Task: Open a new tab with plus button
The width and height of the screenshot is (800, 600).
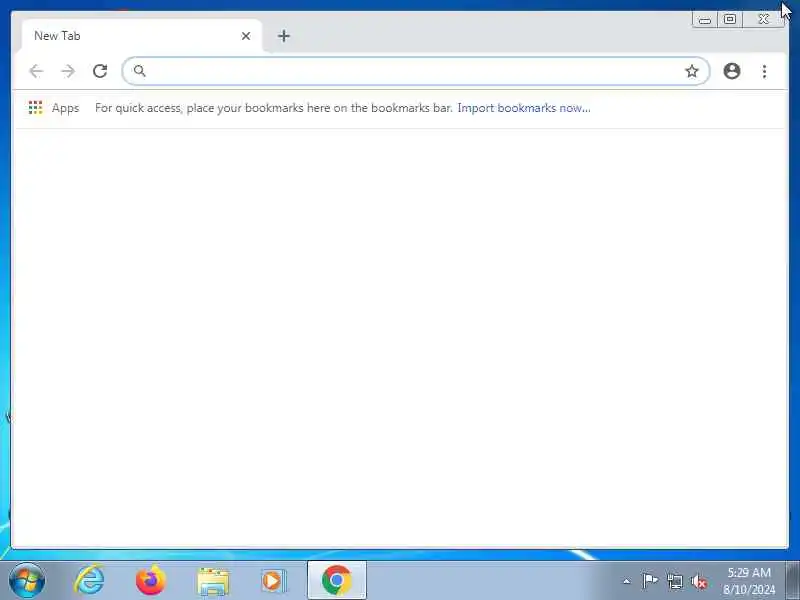Action: point(284,36)
